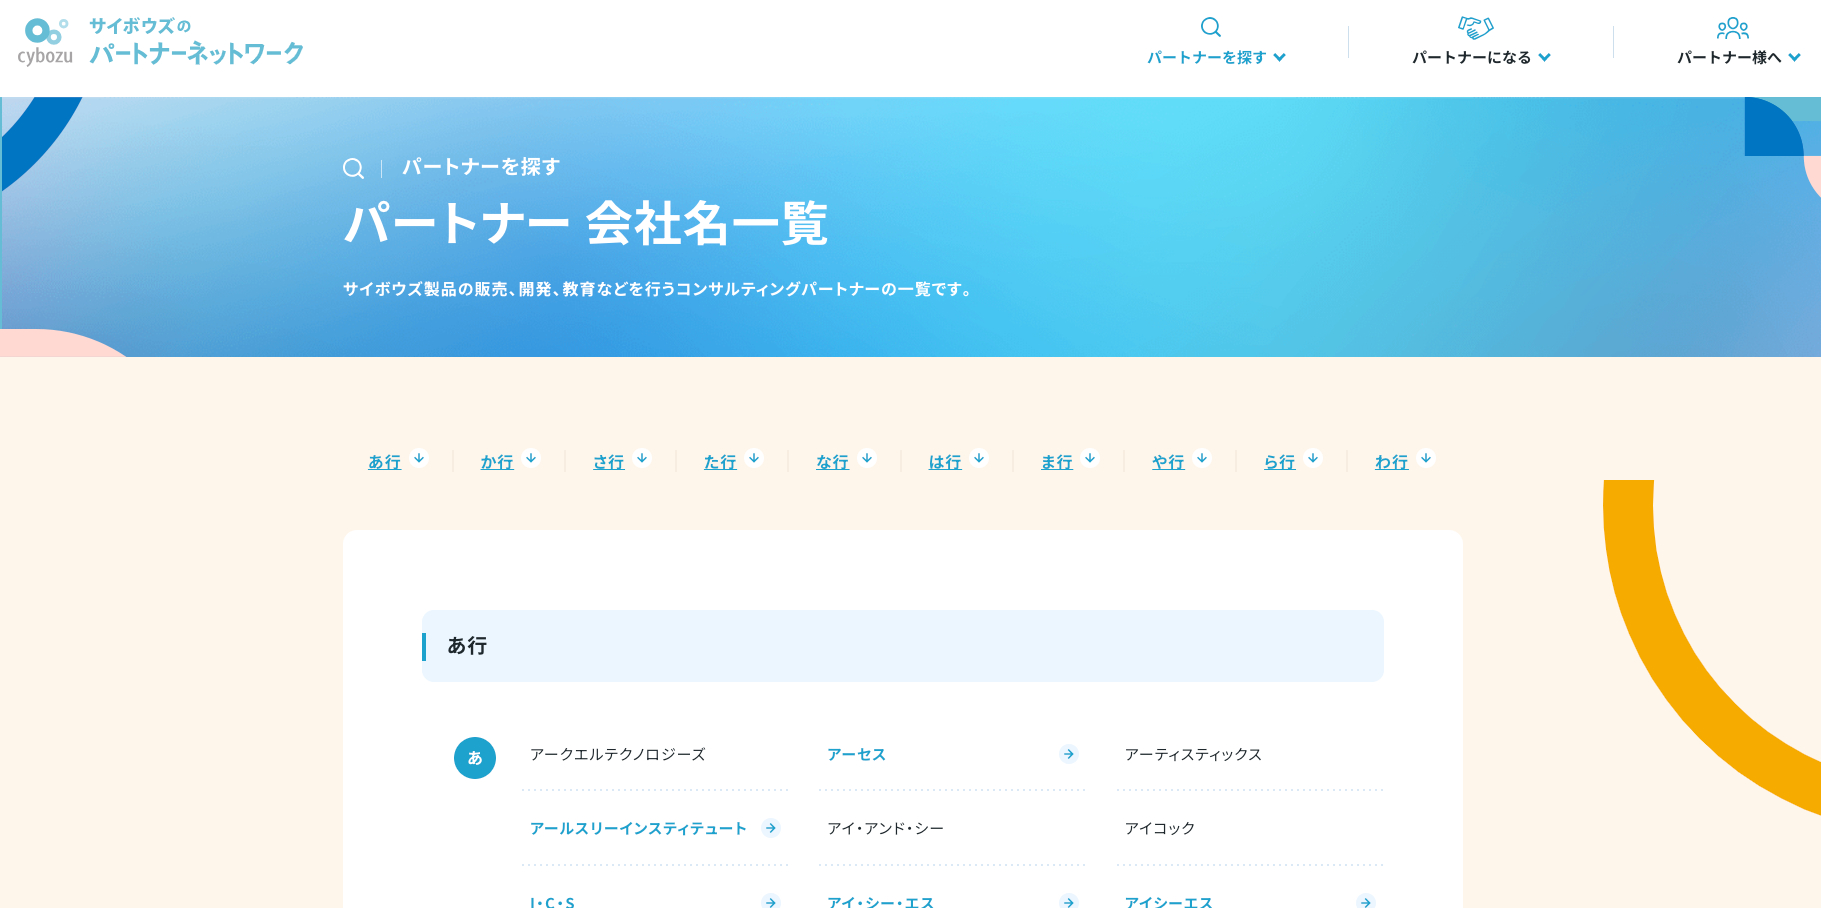This screenshot has height=908, width=1821.
Task: Jump to the ら行 section link
Action: (x=1279, y=462)
